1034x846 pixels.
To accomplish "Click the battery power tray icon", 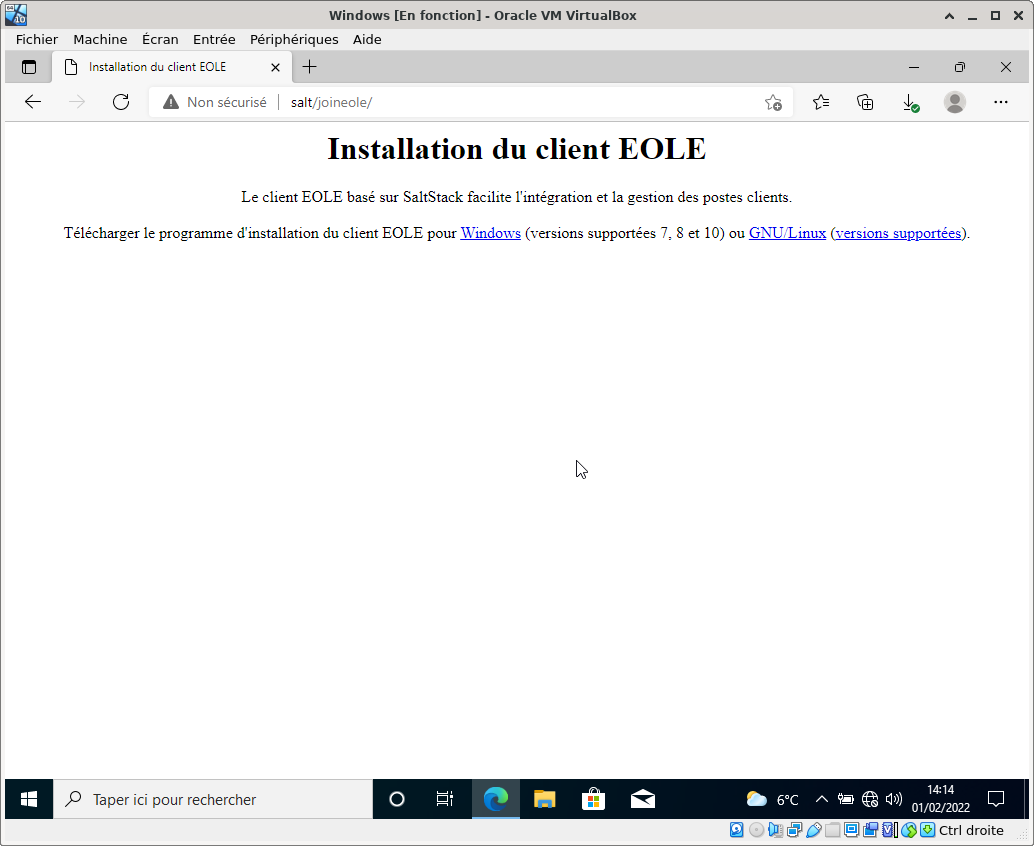I will [845, 799].
